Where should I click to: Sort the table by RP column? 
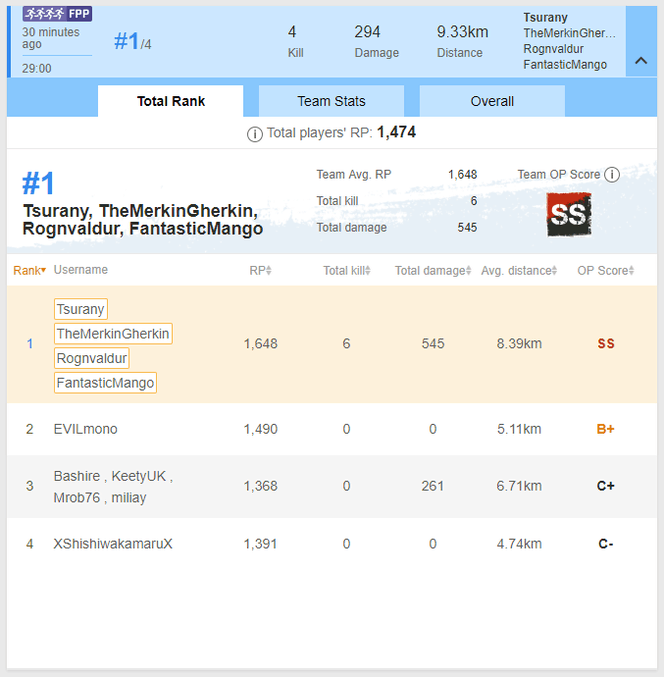260,271
